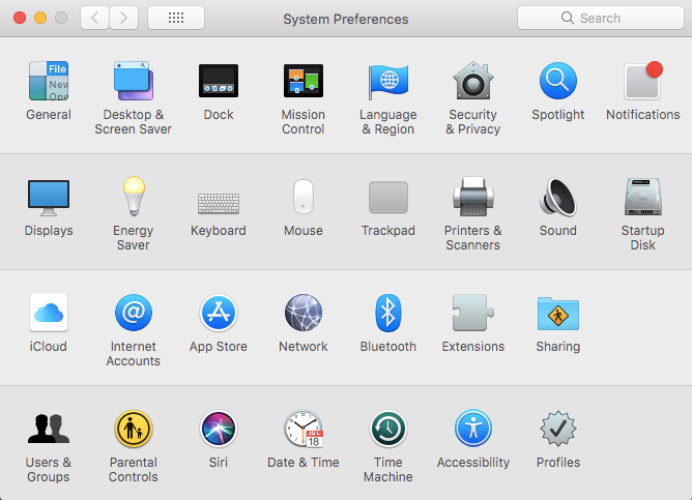The width and height of the screenshot is (692, 500).
Task: Open the General preferences pane
Action: [x=48, y=82]
